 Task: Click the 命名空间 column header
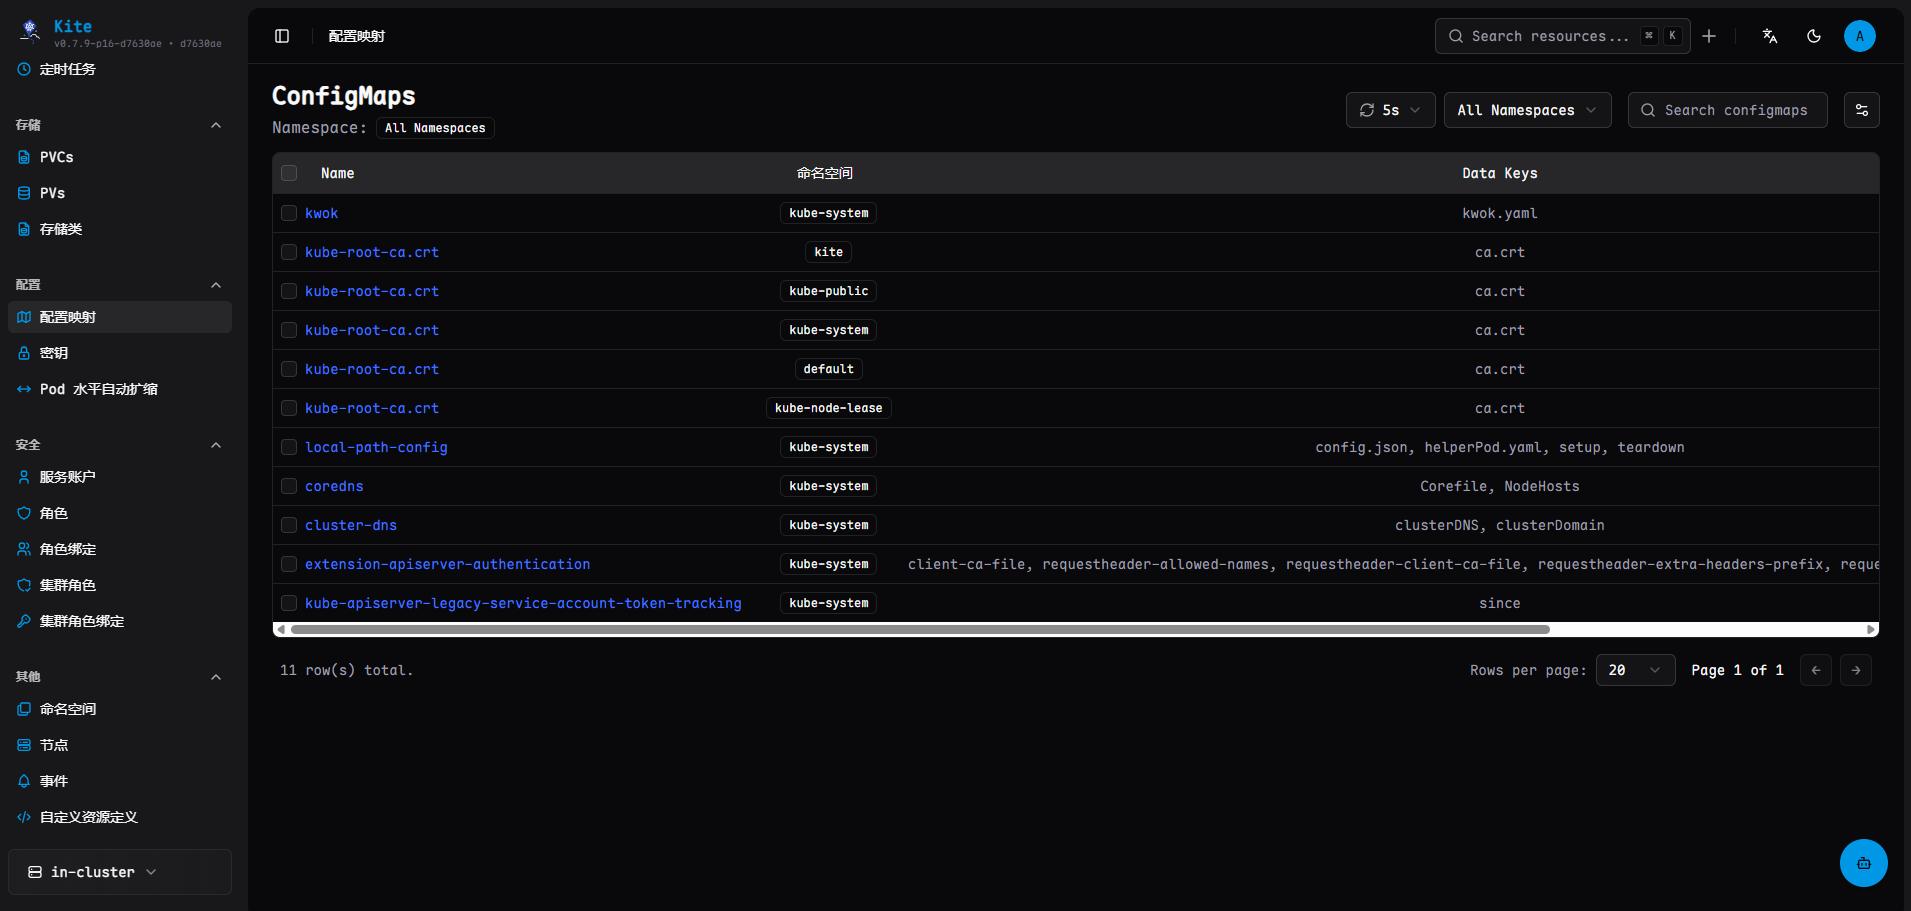825,173
